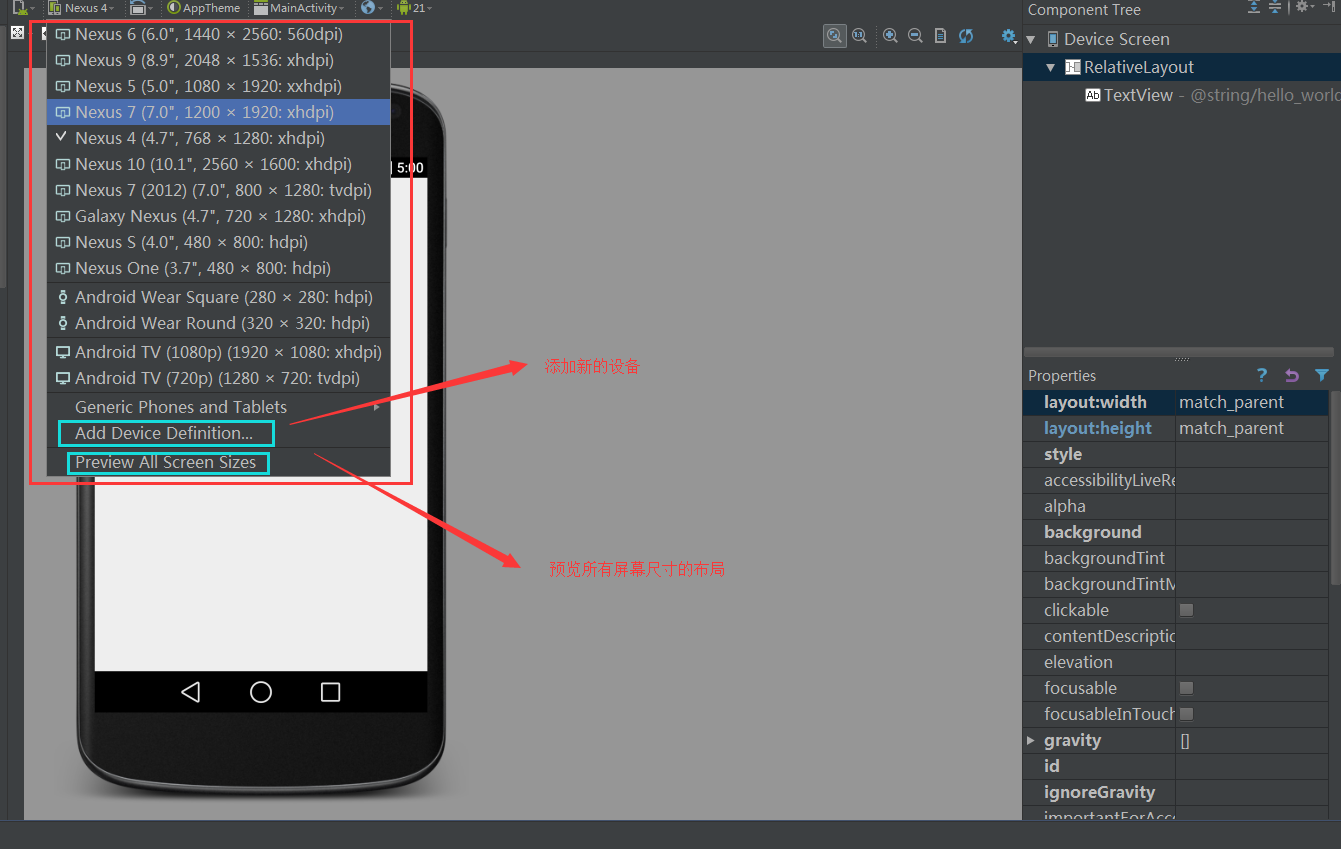1341x849 pixels.
Task: Open the AppTheme theme selector
Action: pos(204,8)
